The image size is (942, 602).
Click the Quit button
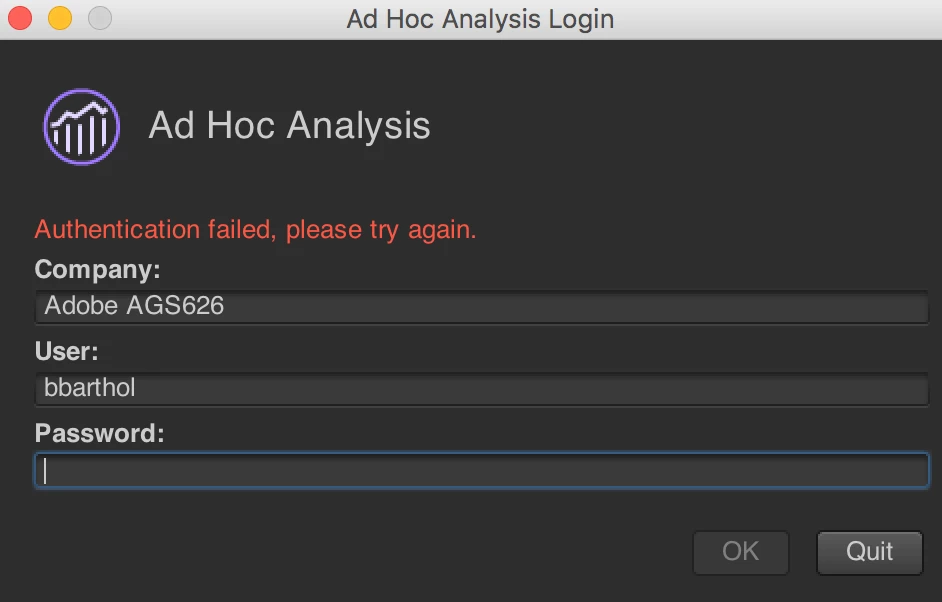pyautogui.click(x=869, y=552)
